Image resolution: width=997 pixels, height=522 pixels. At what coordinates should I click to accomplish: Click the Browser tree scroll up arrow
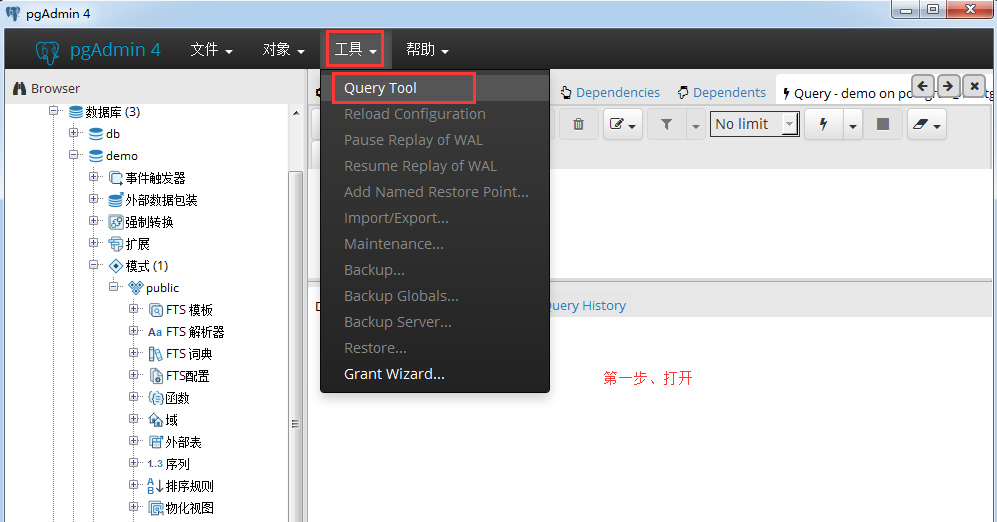pos(296,113)
